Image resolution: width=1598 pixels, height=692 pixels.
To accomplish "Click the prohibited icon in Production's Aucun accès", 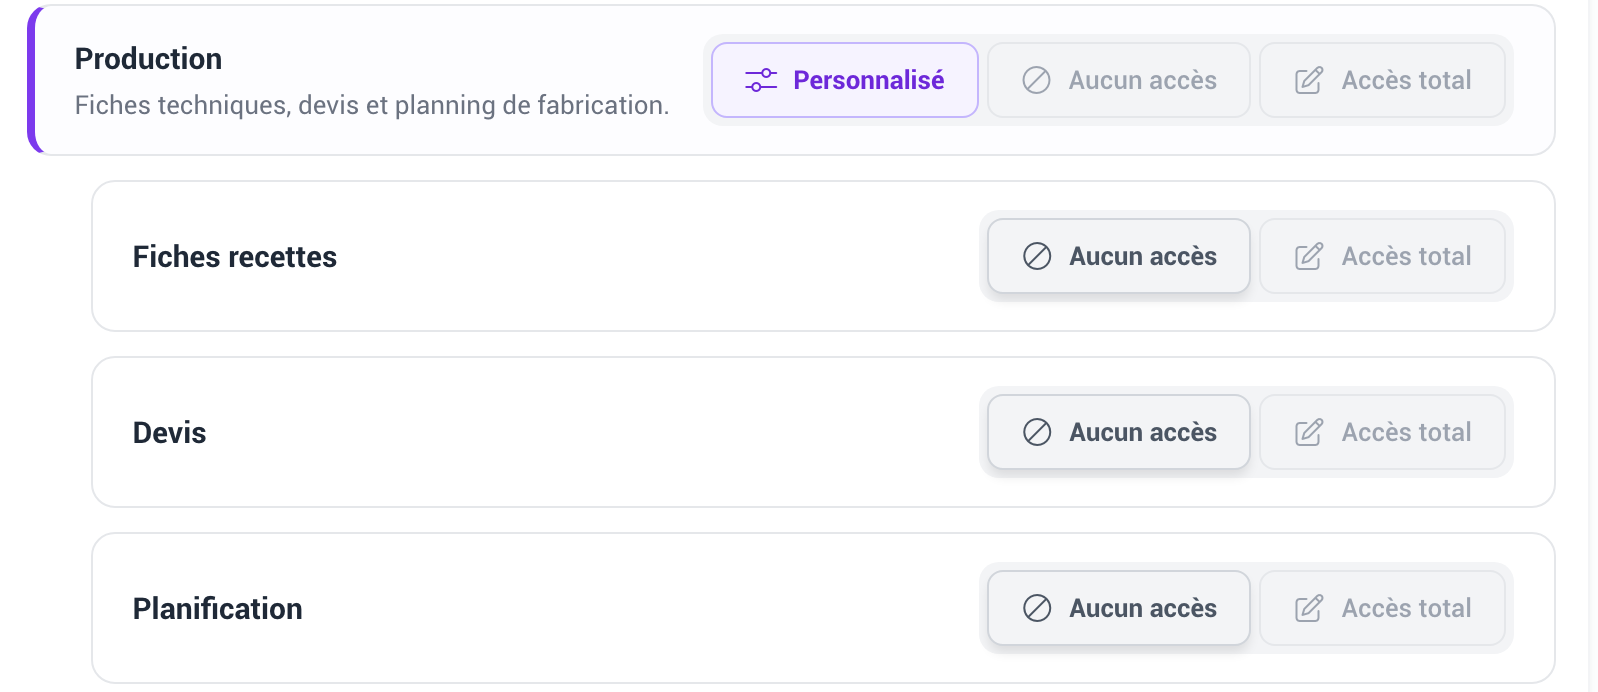I will [x=1037, y=80].
